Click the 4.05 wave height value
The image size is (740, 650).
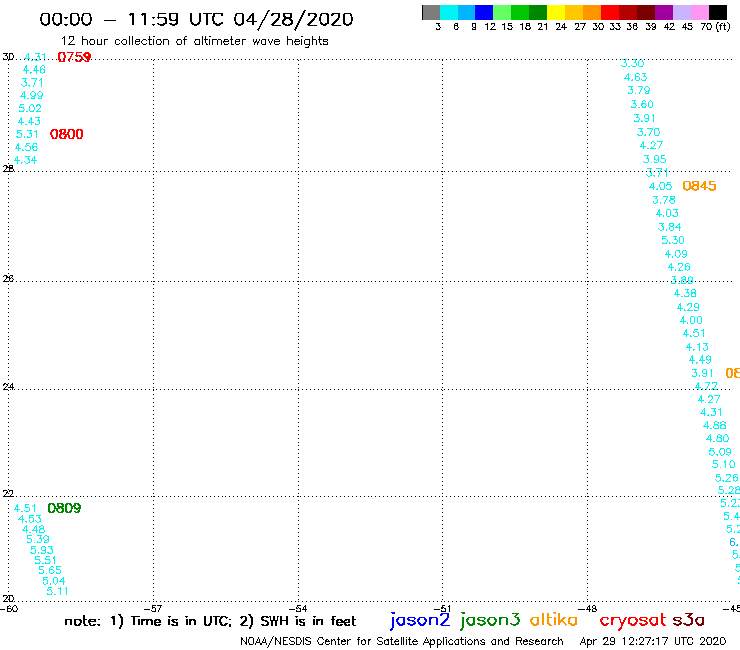[661, 186]
